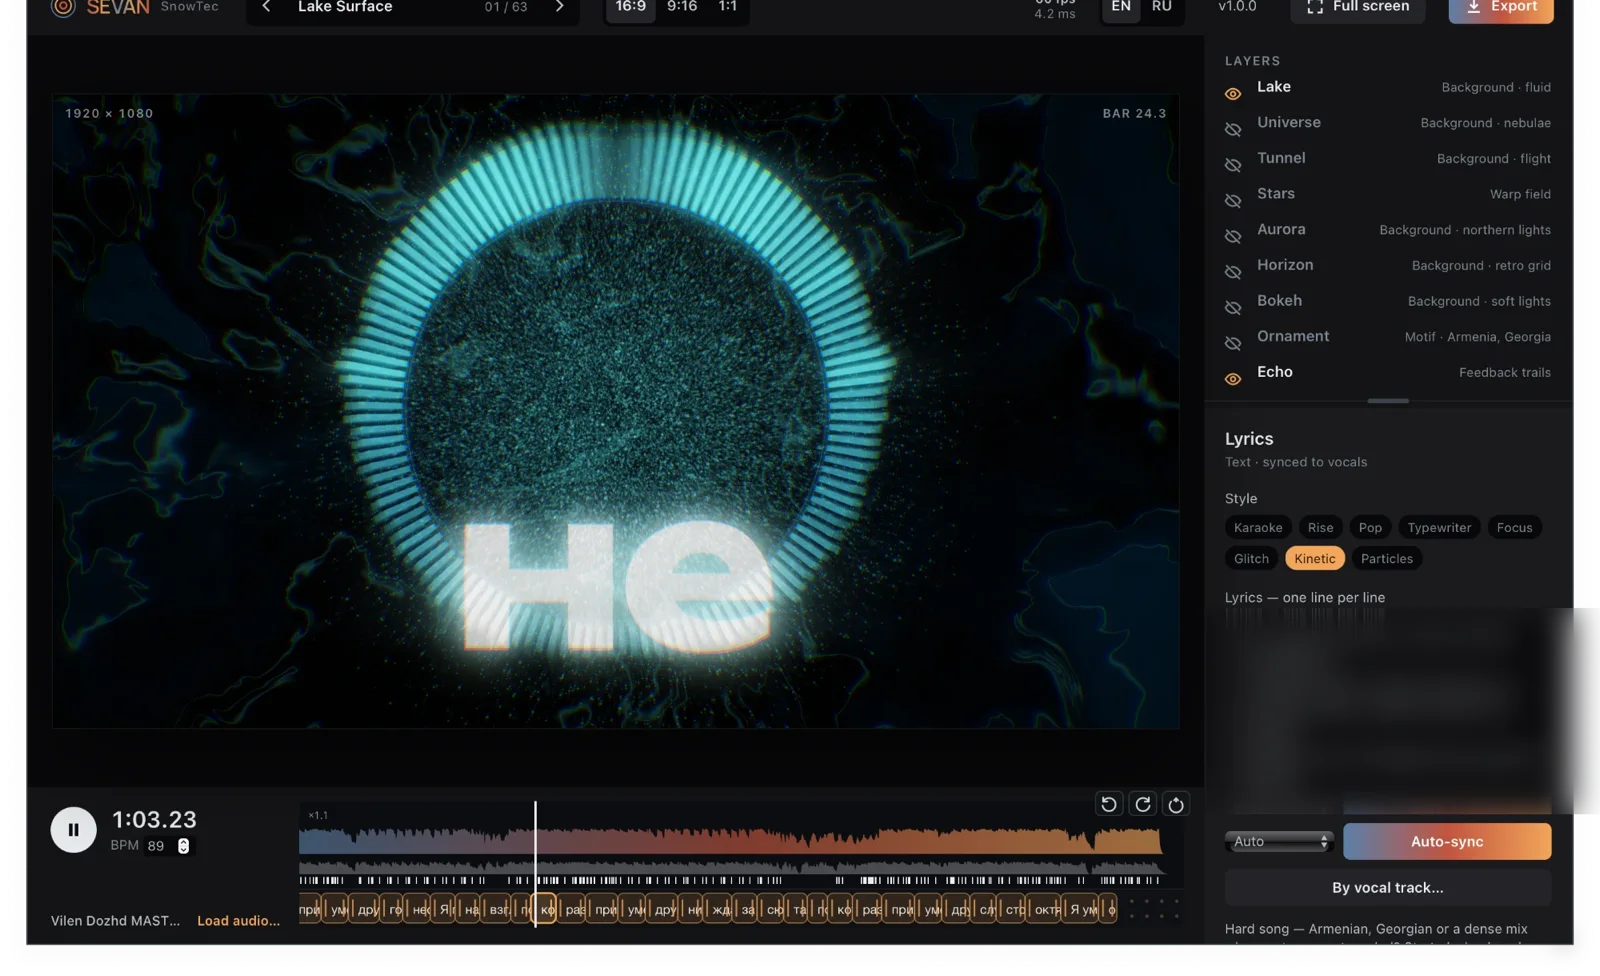Select the Lake Surface preset name

tap(345, 7)
